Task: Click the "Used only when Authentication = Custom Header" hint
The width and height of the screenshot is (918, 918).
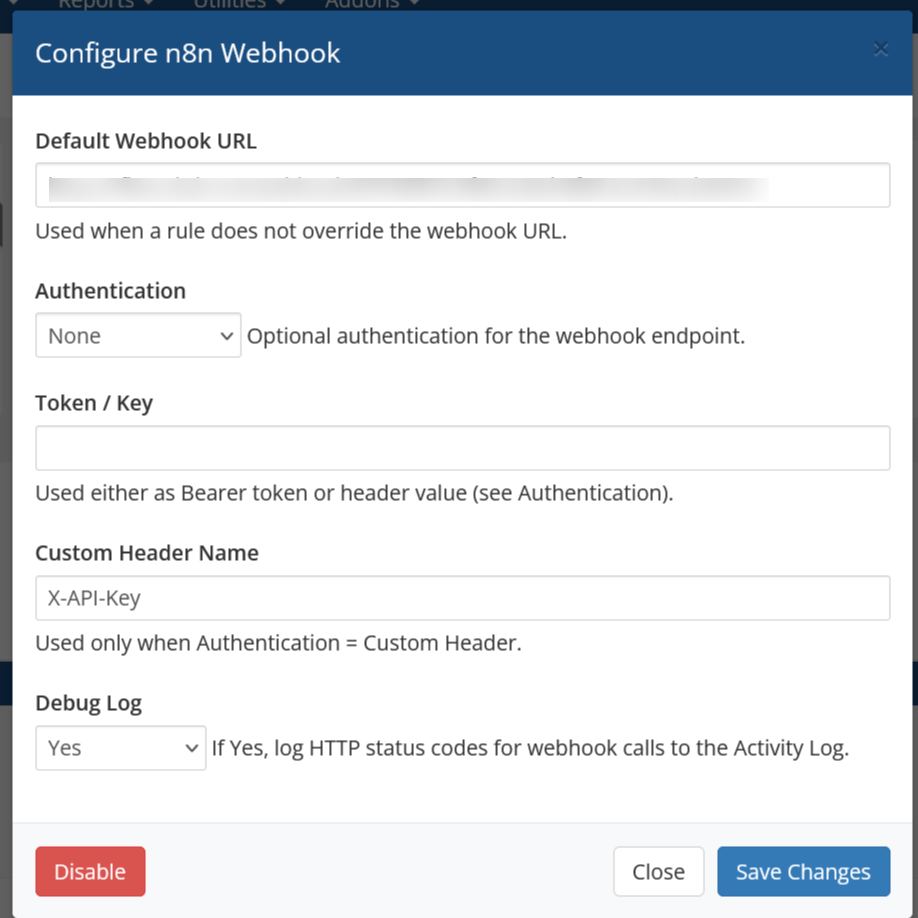Action: (278, 643)
